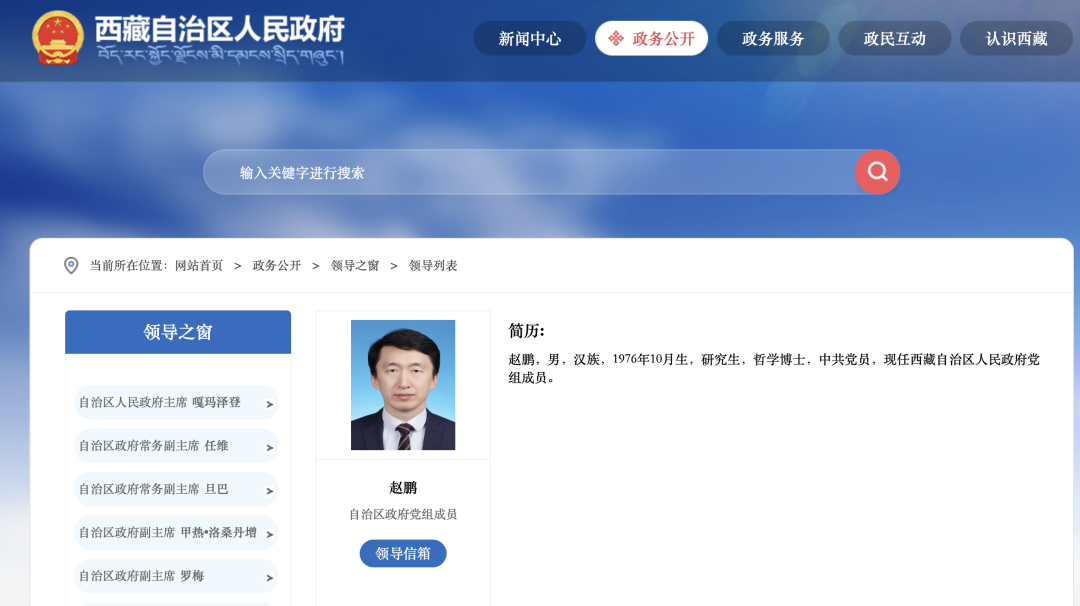Click the red search magnifier icon
This screenshot has width=1080, height=606.
877,171
